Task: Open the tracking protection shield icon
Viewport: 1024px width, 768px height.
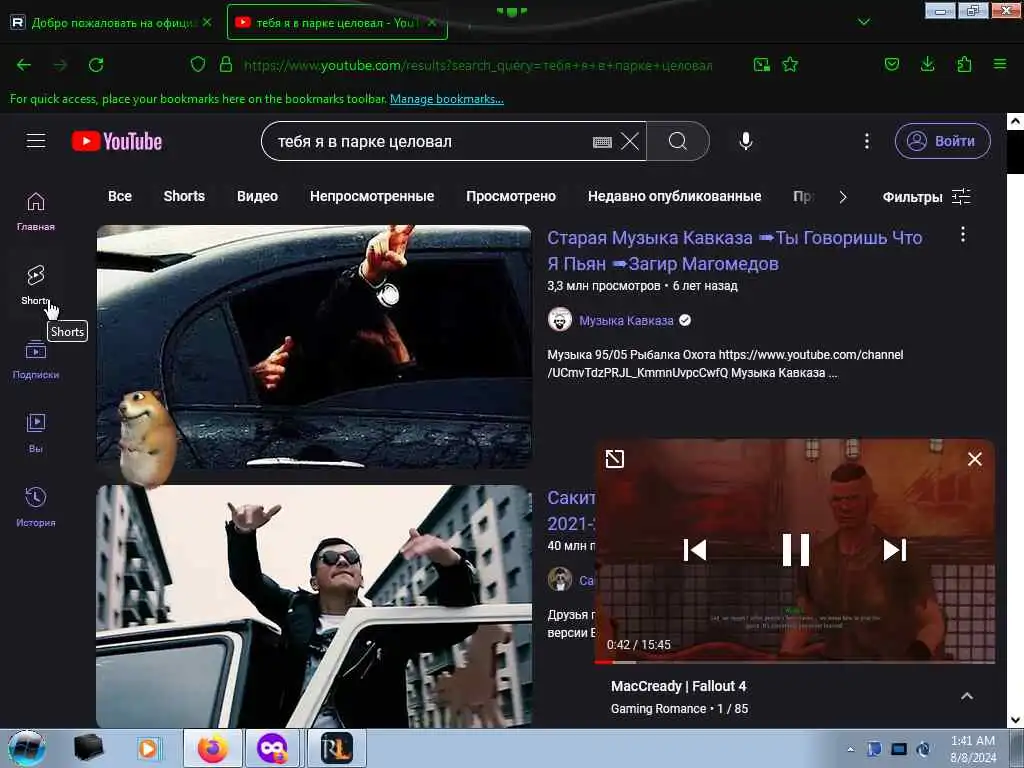Action: (198, 64)
